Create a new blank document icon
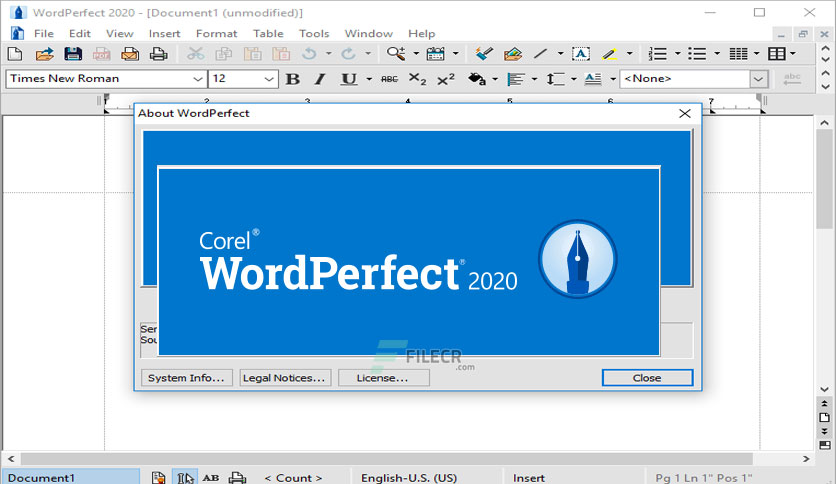 point(16,54)
